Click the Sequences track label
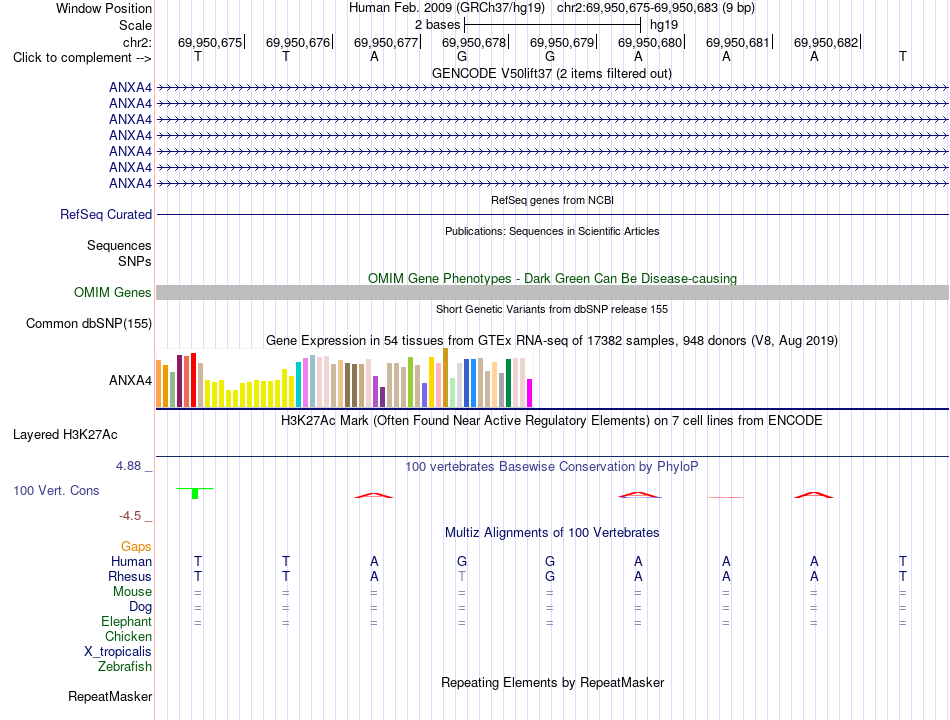The height and width of the screenshot is (720, 950). point(119,245)
